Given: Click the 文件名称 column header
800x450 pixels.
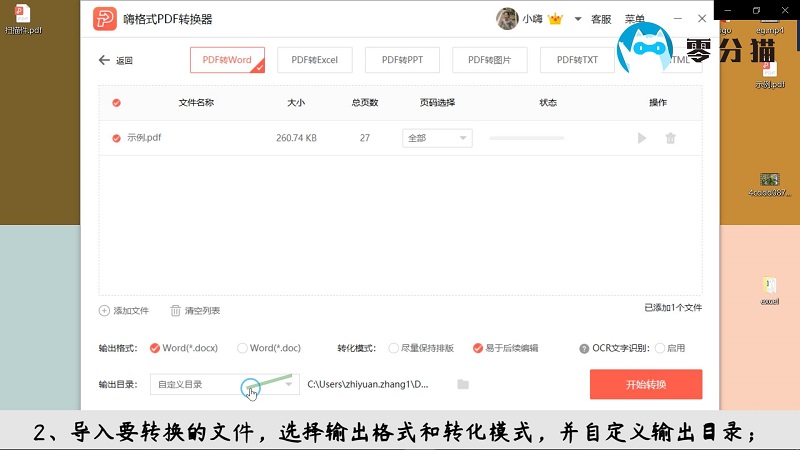Looking at the screenshot, I should click(196, 103).
